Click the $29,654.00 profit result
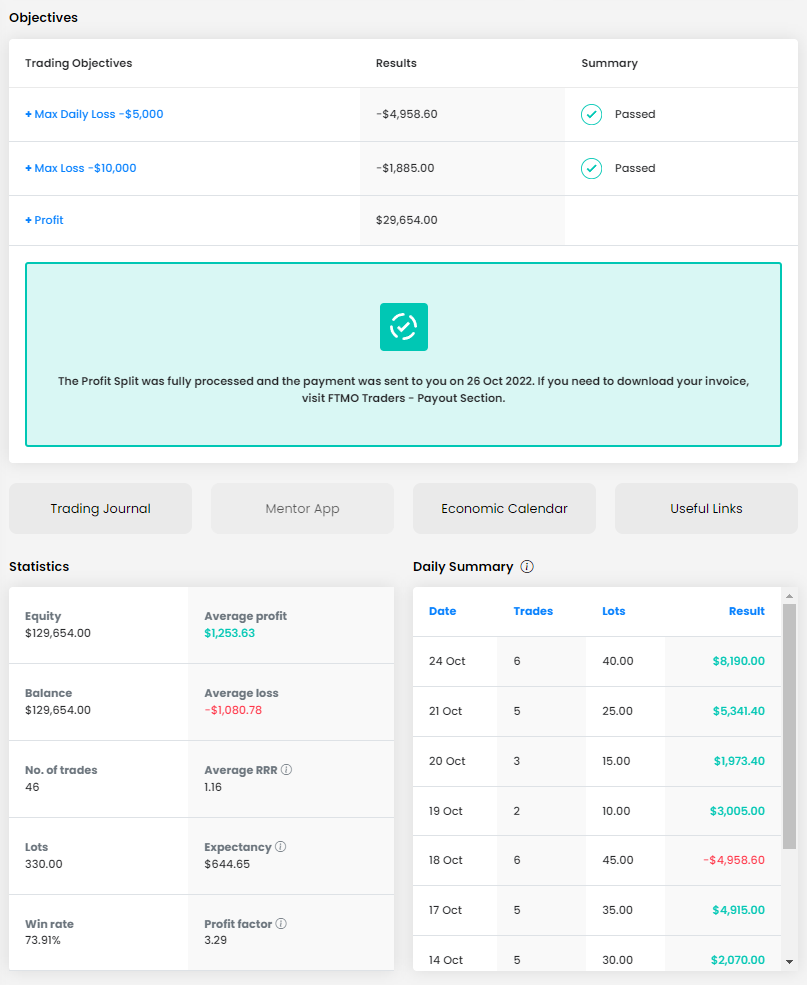This screenshot has width=808, height=985. (407, 220)
